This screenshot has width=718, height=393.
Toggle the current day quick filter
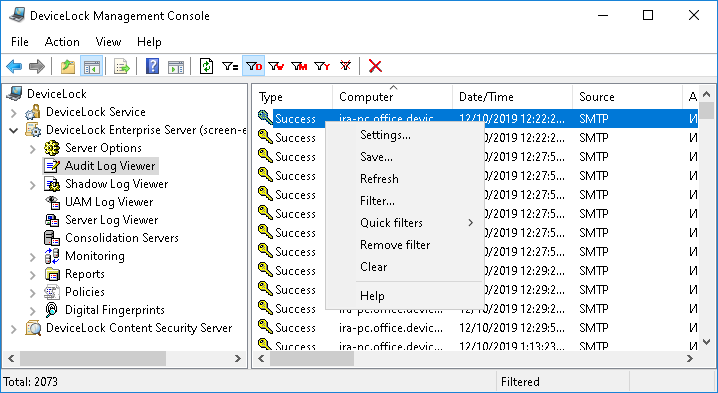point(254,66)
